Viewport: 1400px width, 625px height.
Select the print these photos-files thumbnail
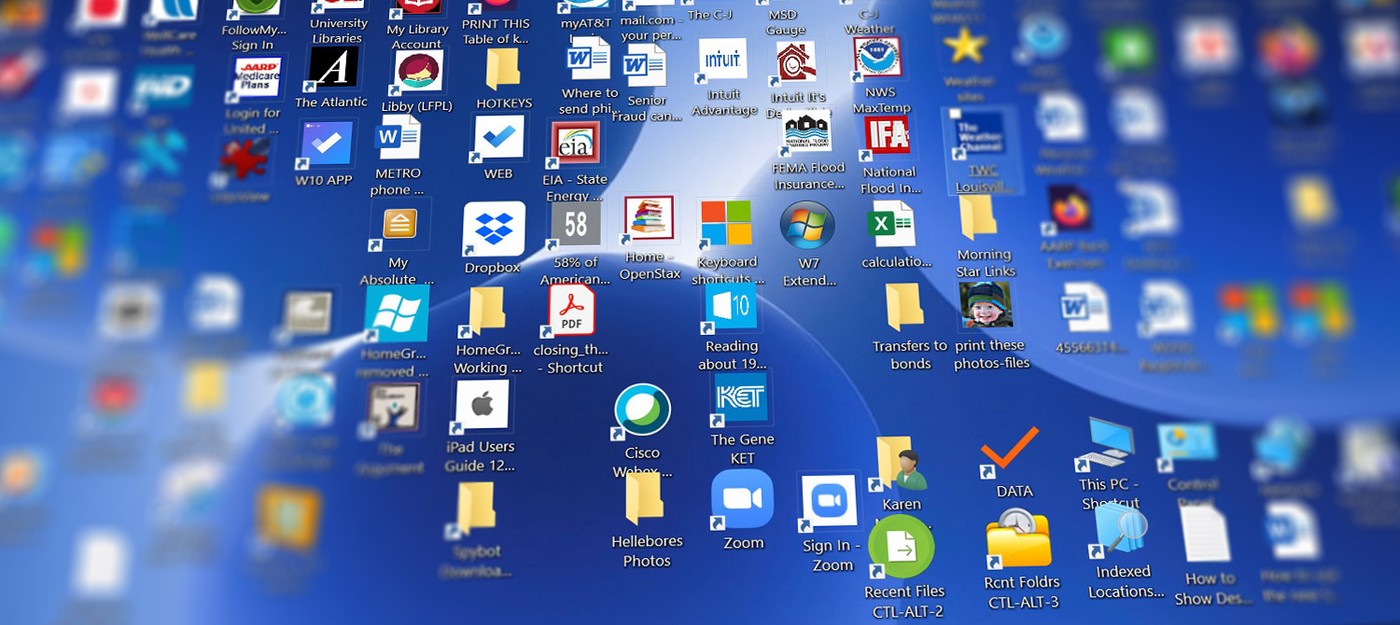(x=986, y=305)
